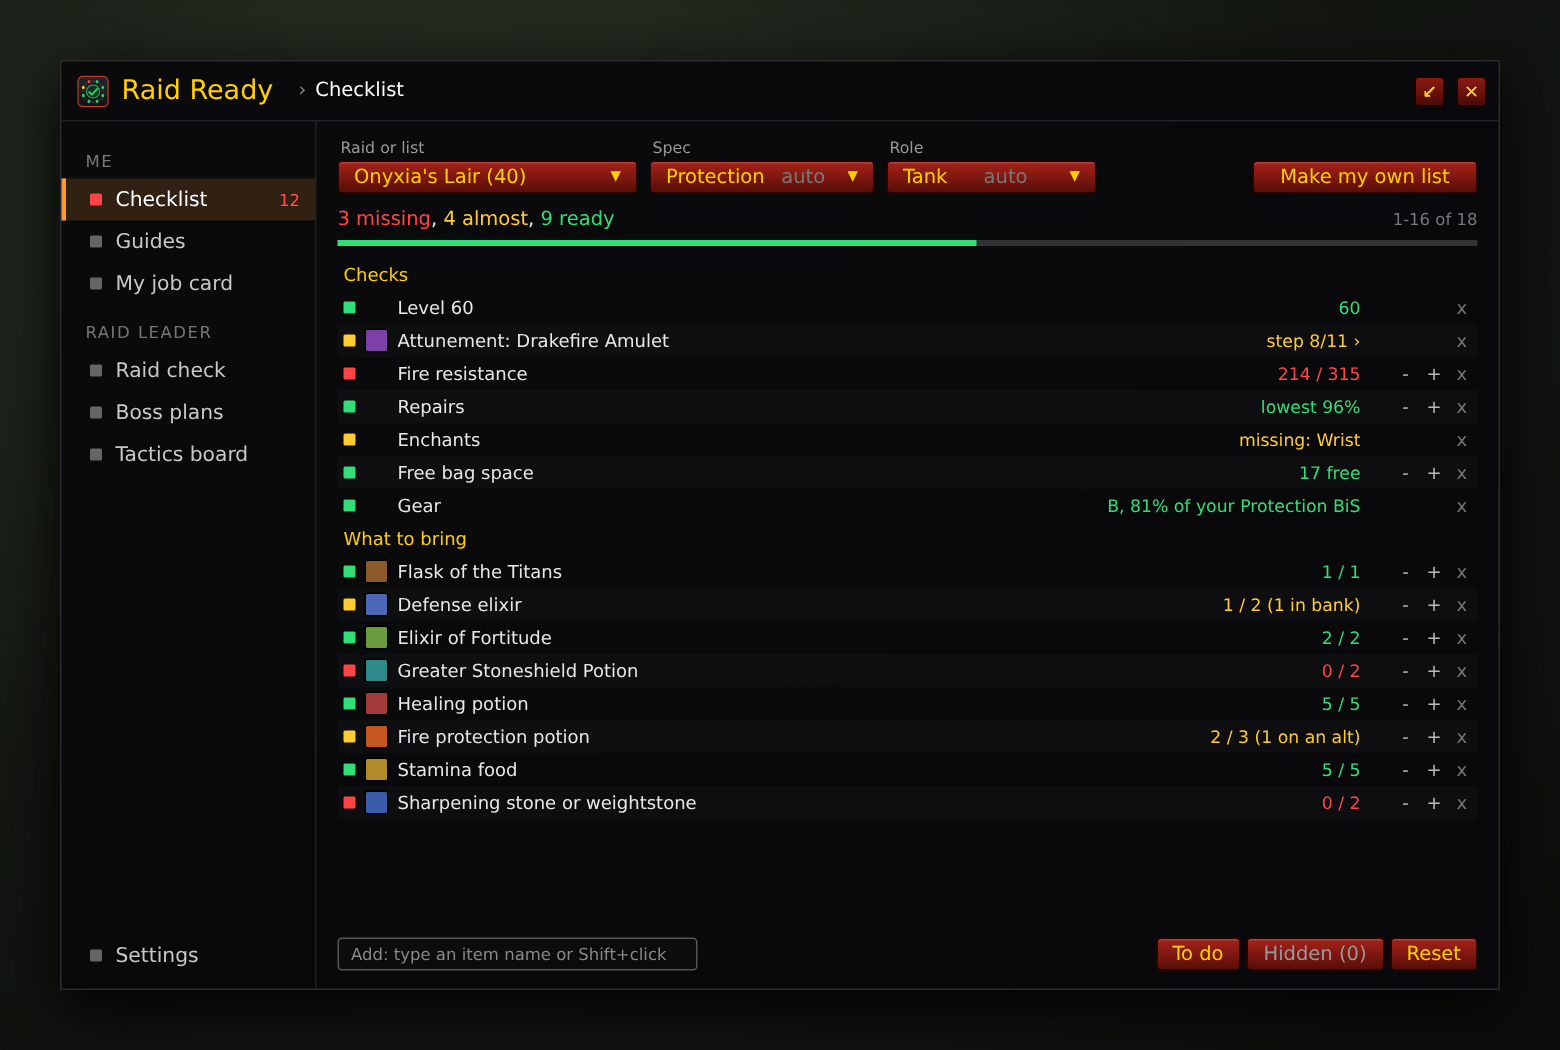Increase Sharpening stone count with plus

point(1433,803)
